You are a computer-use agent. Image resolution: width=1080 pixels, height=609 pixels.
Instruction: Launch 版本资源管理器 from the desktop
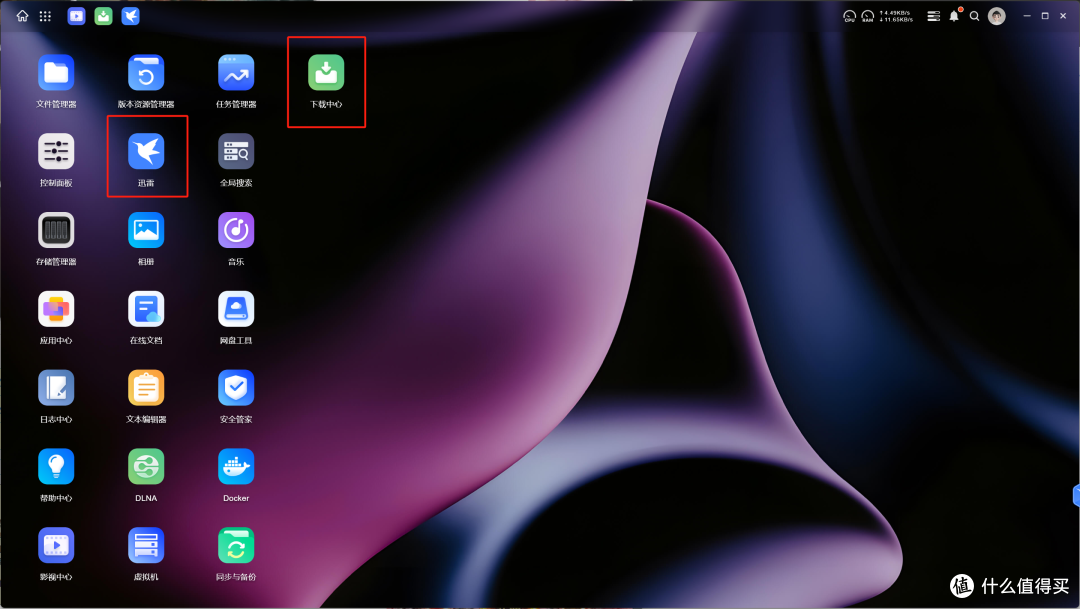click(x=146, y=73)
